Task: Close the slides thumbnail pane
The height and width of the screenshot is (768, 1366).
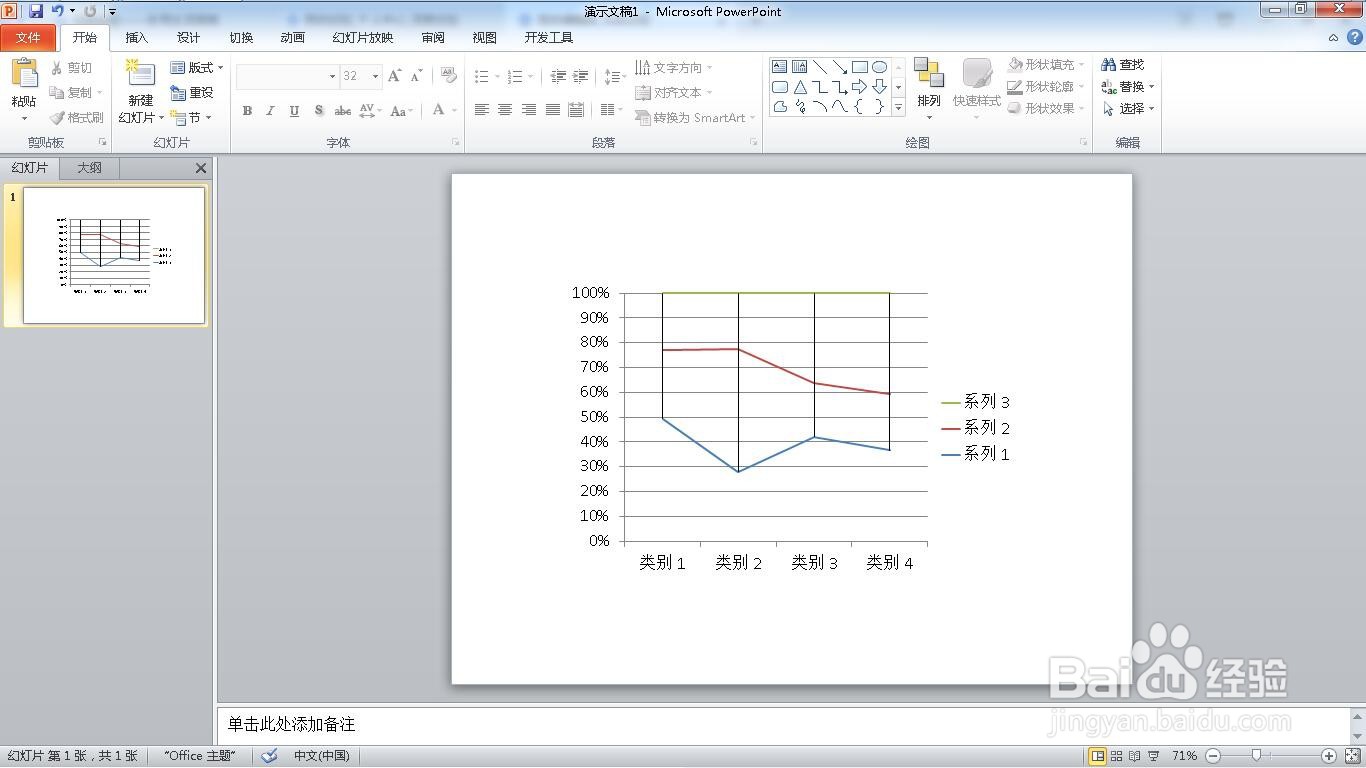Action: coord(201,168)
